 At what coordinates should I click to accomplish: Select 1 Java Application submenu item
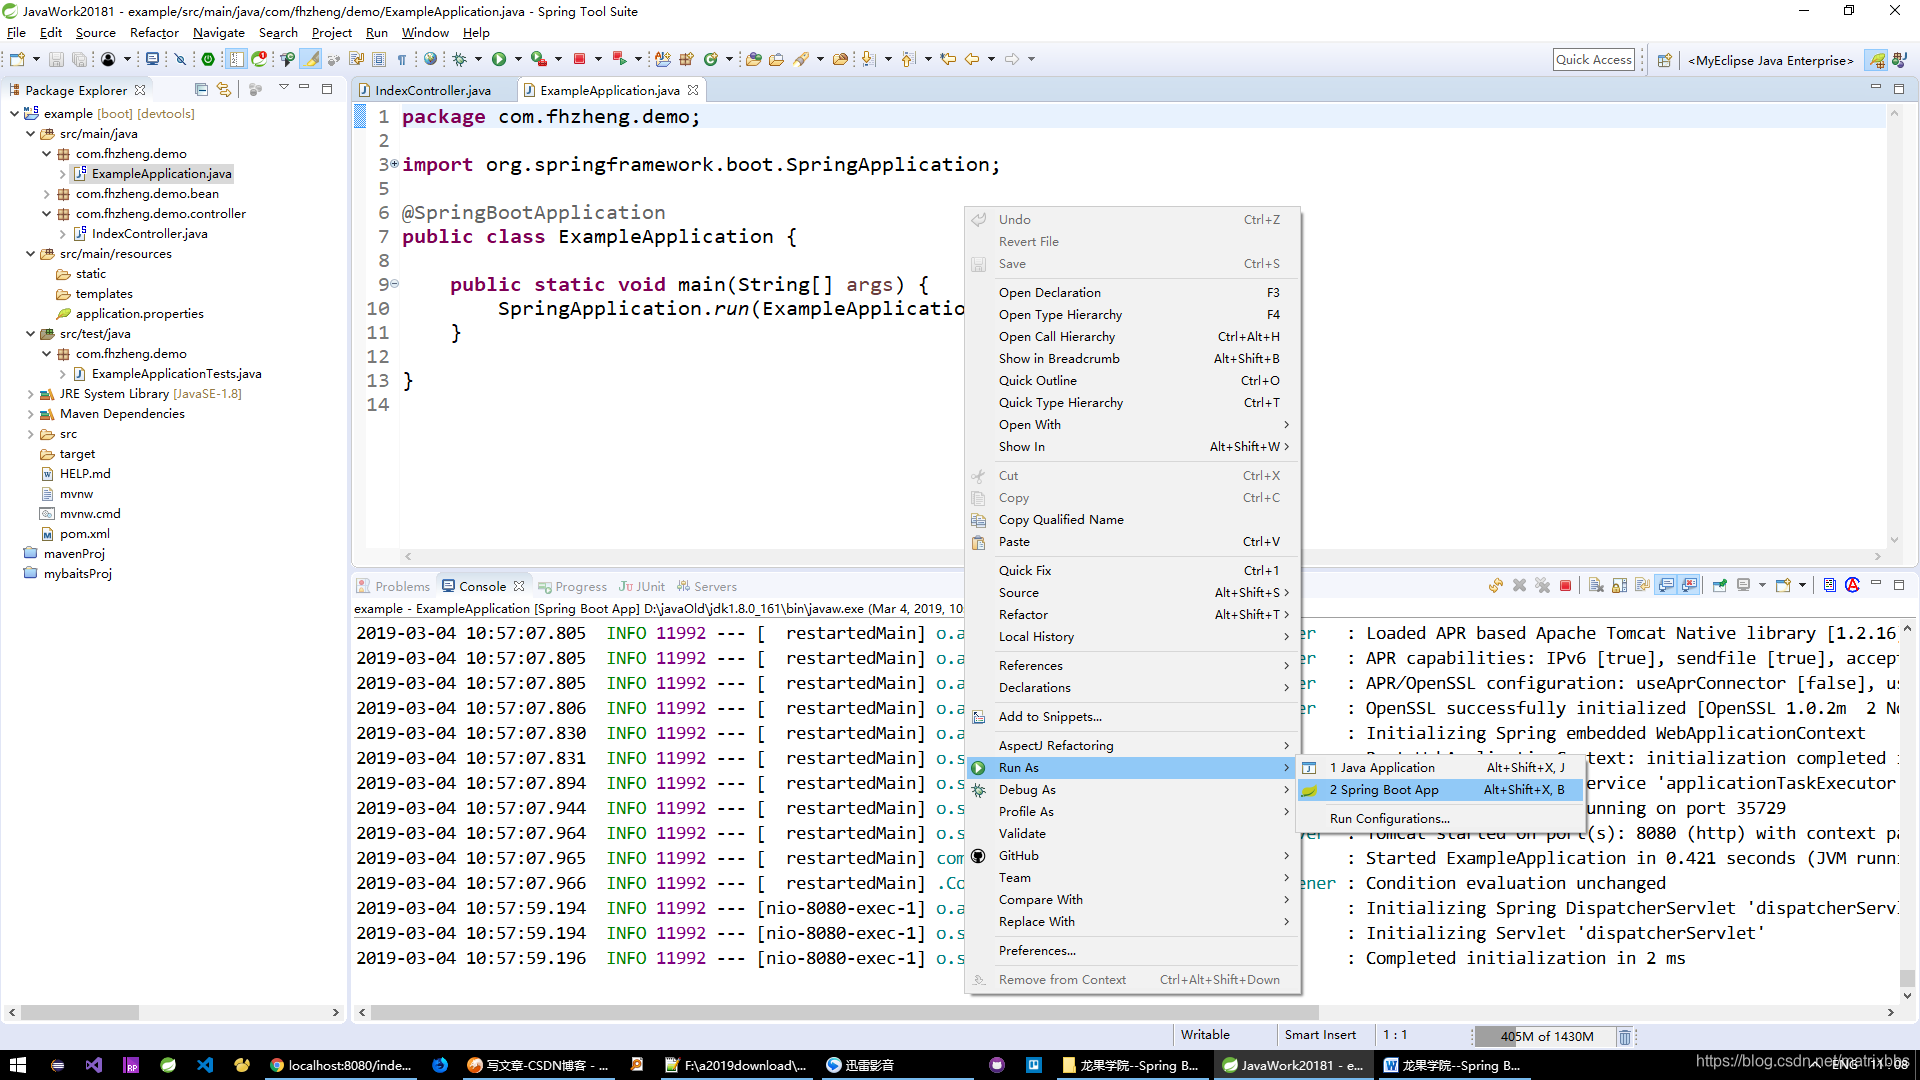click(1441, 768)
